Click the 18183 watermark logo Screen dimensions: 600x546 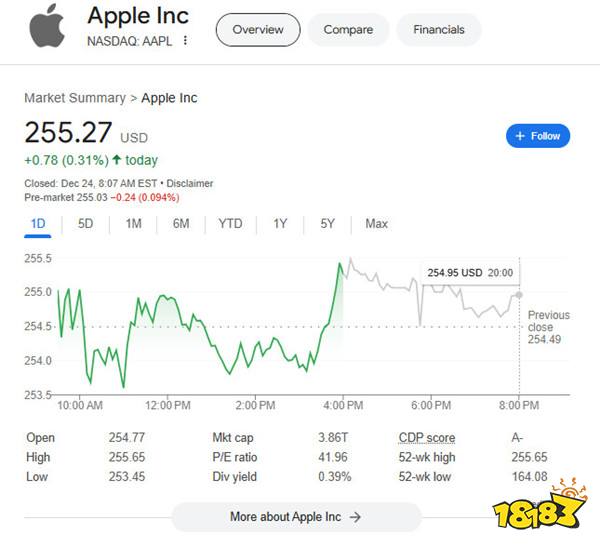coord(540,504)
